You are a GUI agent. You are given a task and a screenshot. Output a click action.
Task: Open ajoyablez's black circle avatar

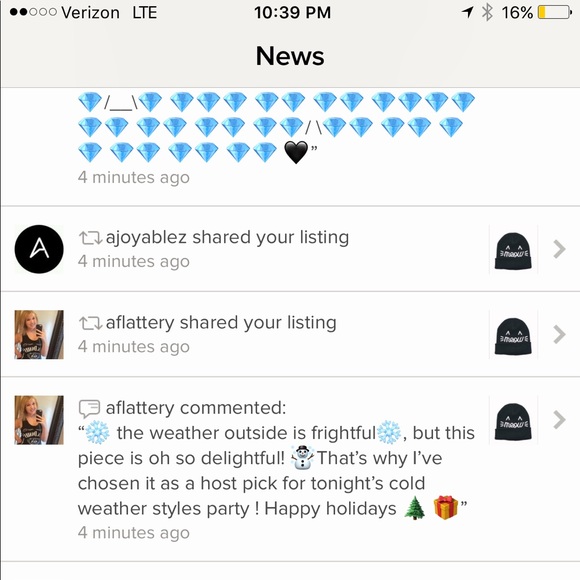click(39, 249)
